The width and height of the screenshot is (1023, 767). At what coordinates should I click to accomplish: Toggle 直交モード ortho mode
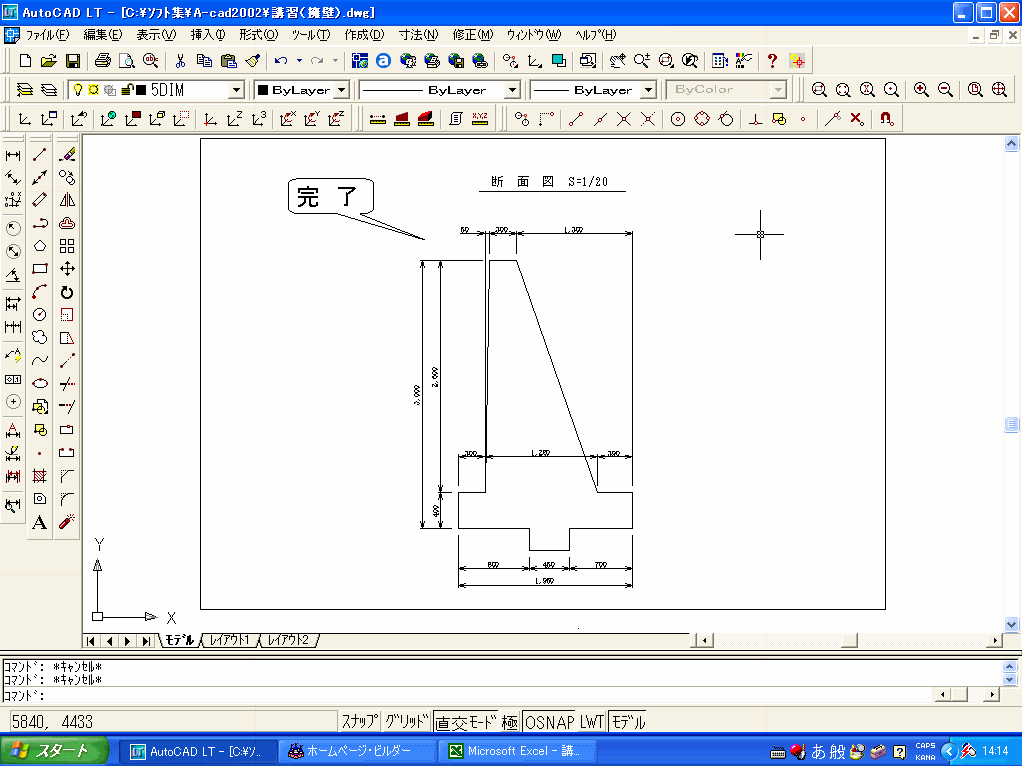466,722
